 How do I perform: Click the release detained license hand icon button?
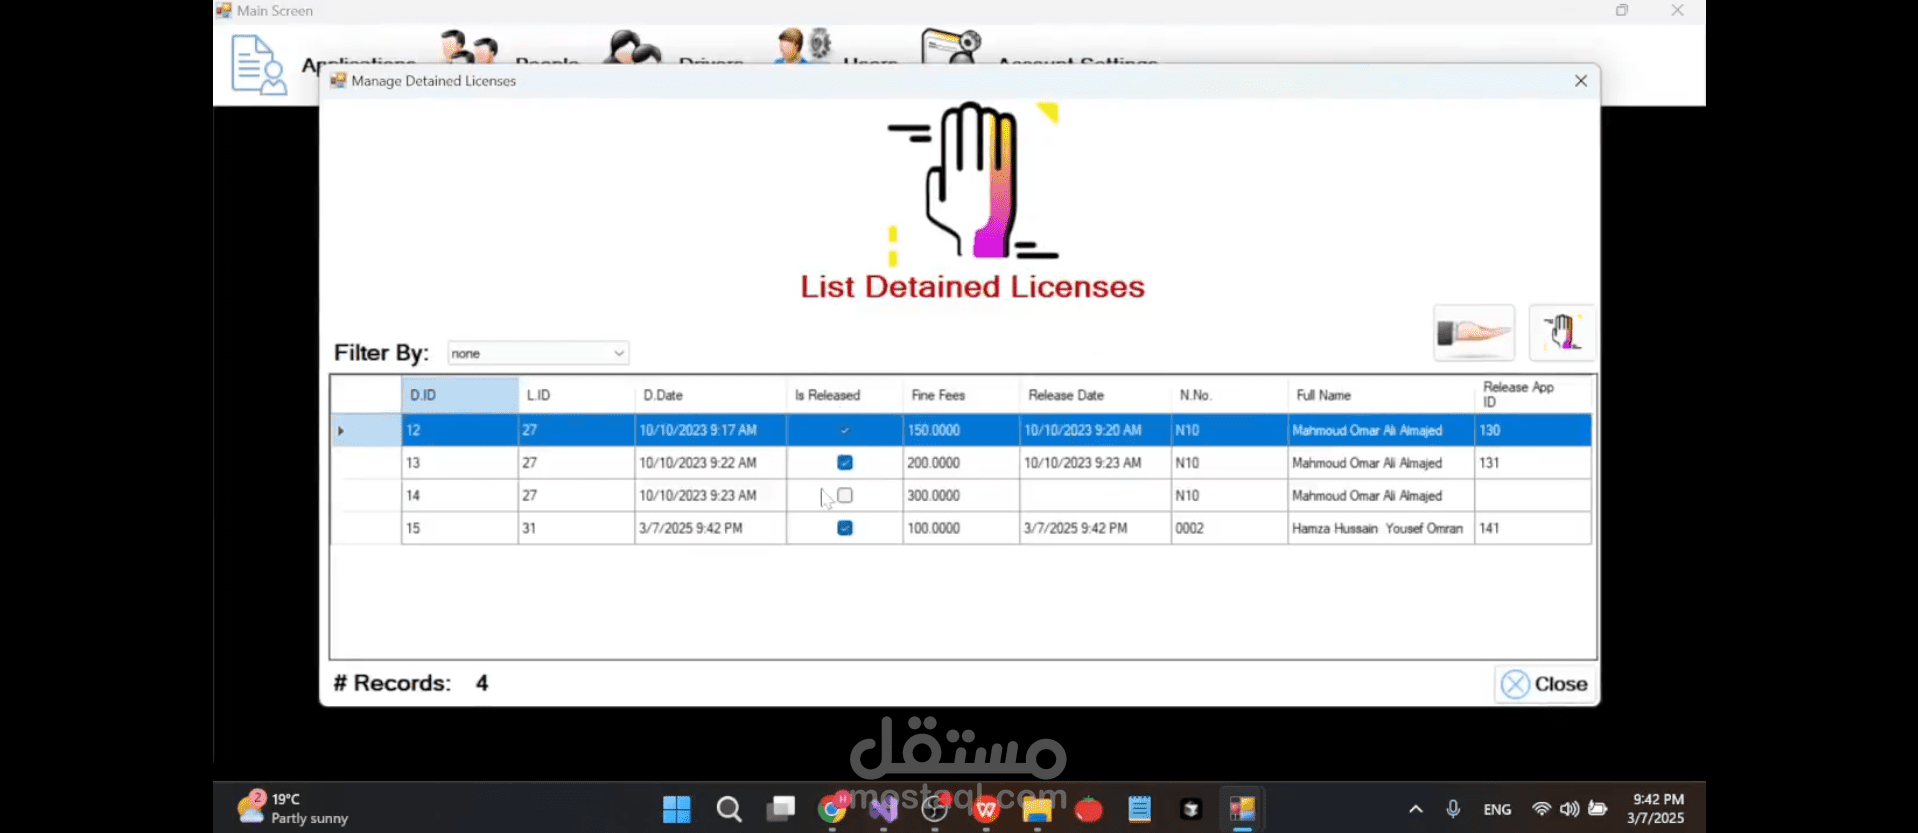tap(1474, 333)
